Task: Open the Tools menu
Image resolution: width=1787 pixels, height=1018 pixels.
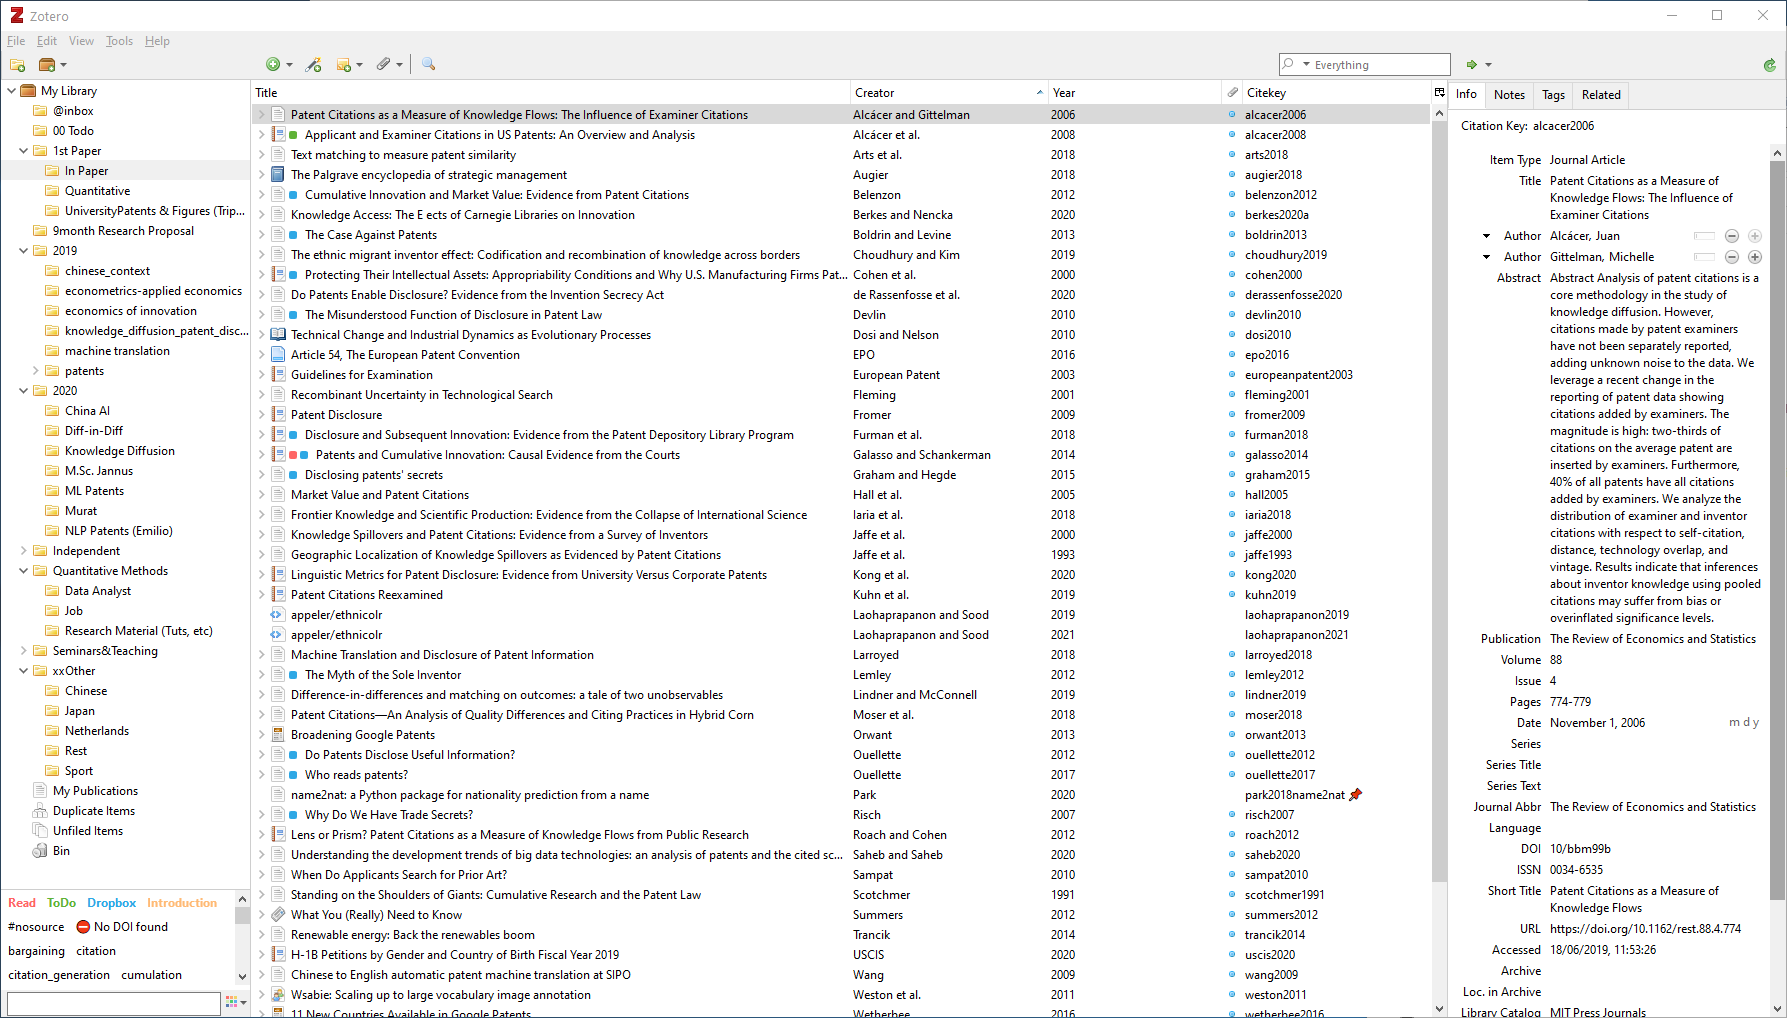Action: coord(119,41)
